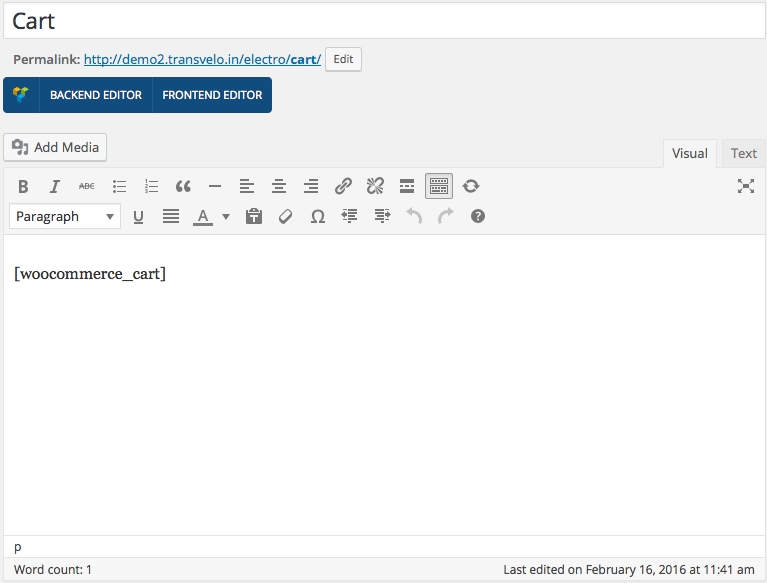This screenshot has width=767, height=583.
Task: Insert a Read More tag
Action: click(407, 186)
